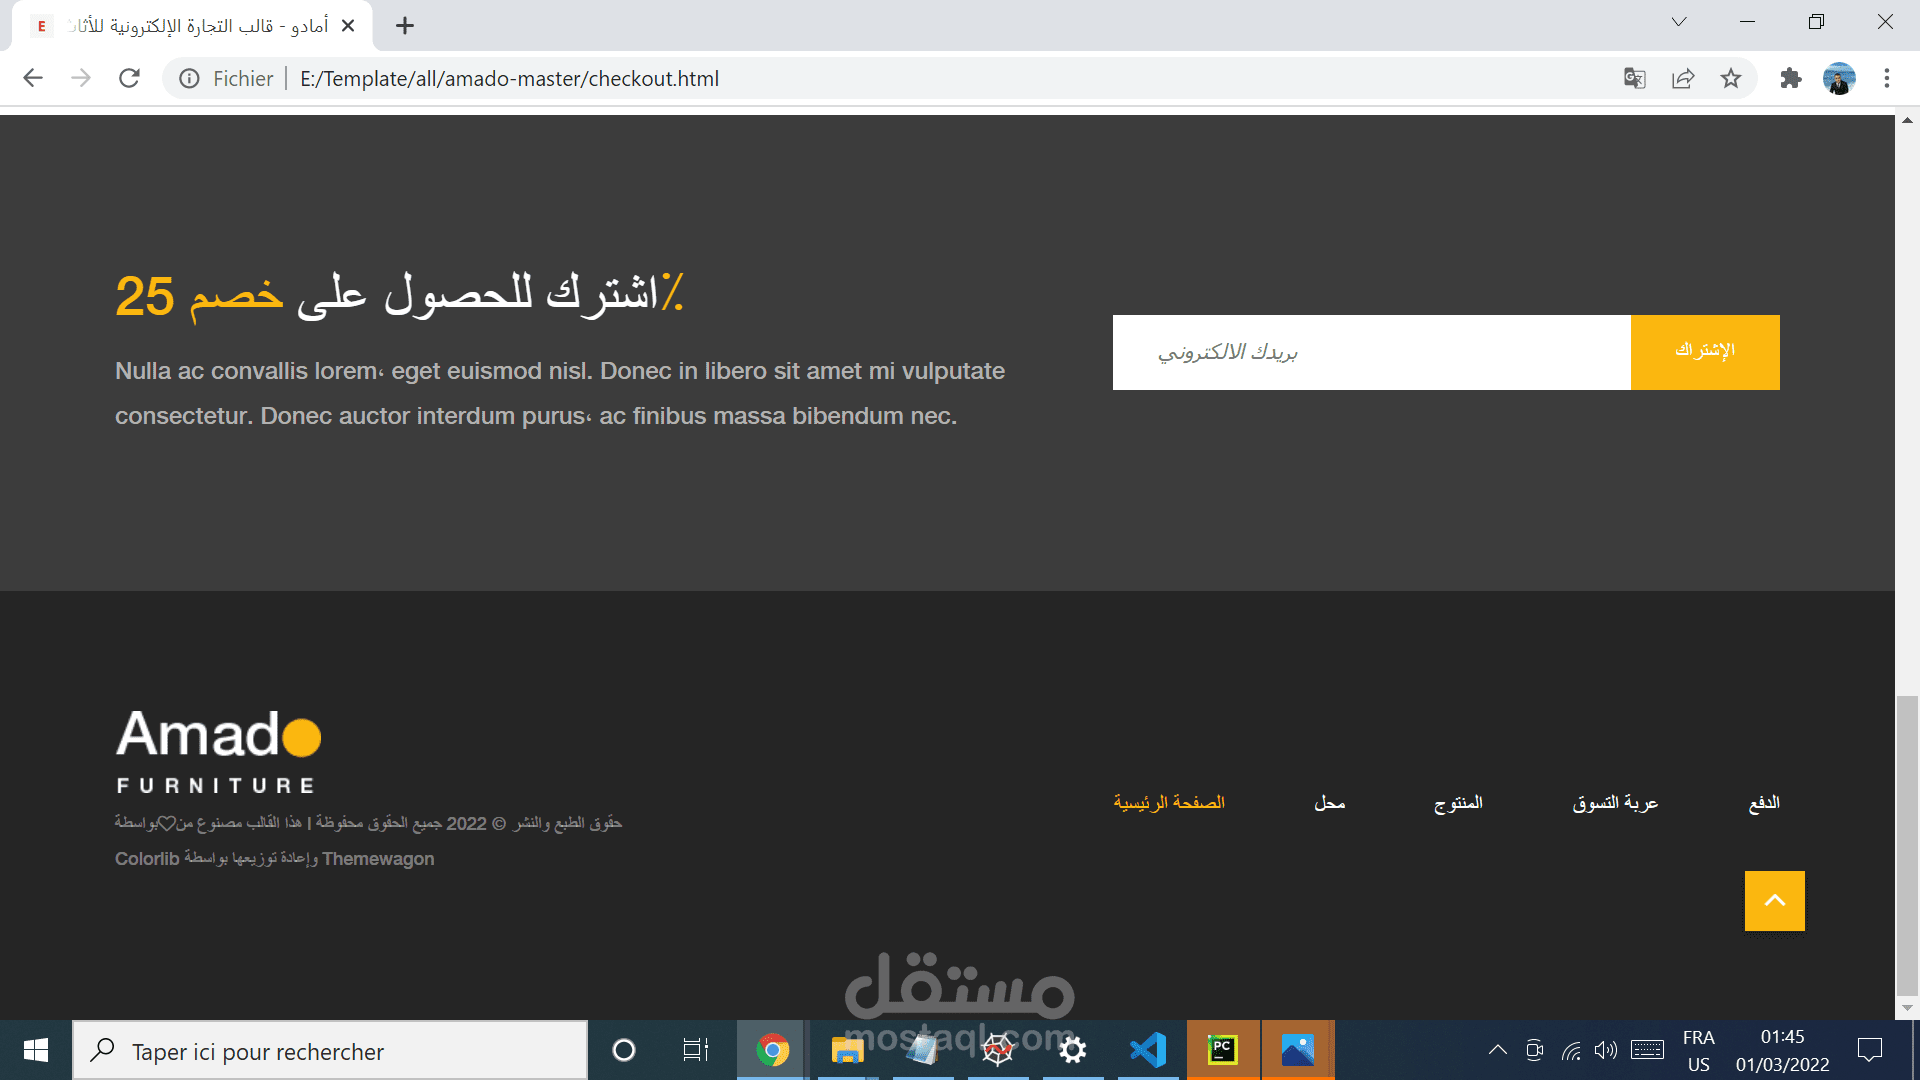The width and height of the screenshot is (1920, 1080).
Task: Open the Chrome extensions puzzle icon
Action: 1790,78
